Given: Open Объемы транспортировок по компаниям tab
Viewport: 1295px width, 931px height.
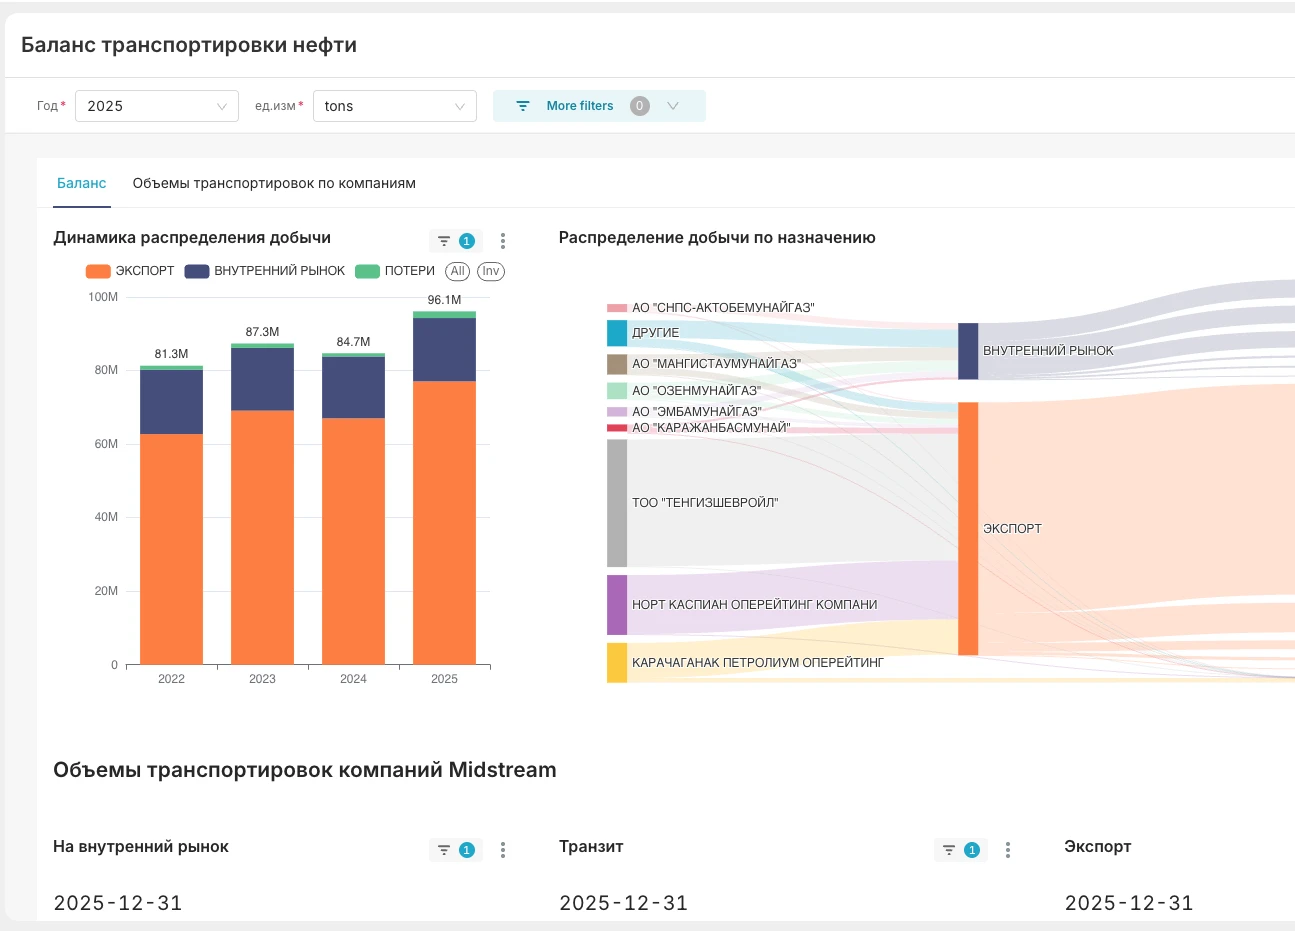Looking at the screenshot, I should click(274, 183).
